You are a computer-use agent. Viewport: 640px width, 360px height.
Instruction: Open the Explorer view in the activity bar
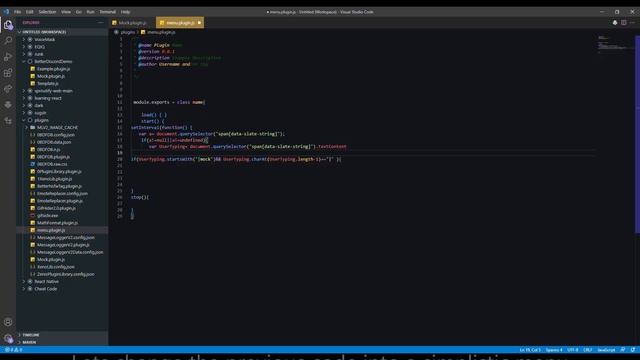(x=8, y=25)
